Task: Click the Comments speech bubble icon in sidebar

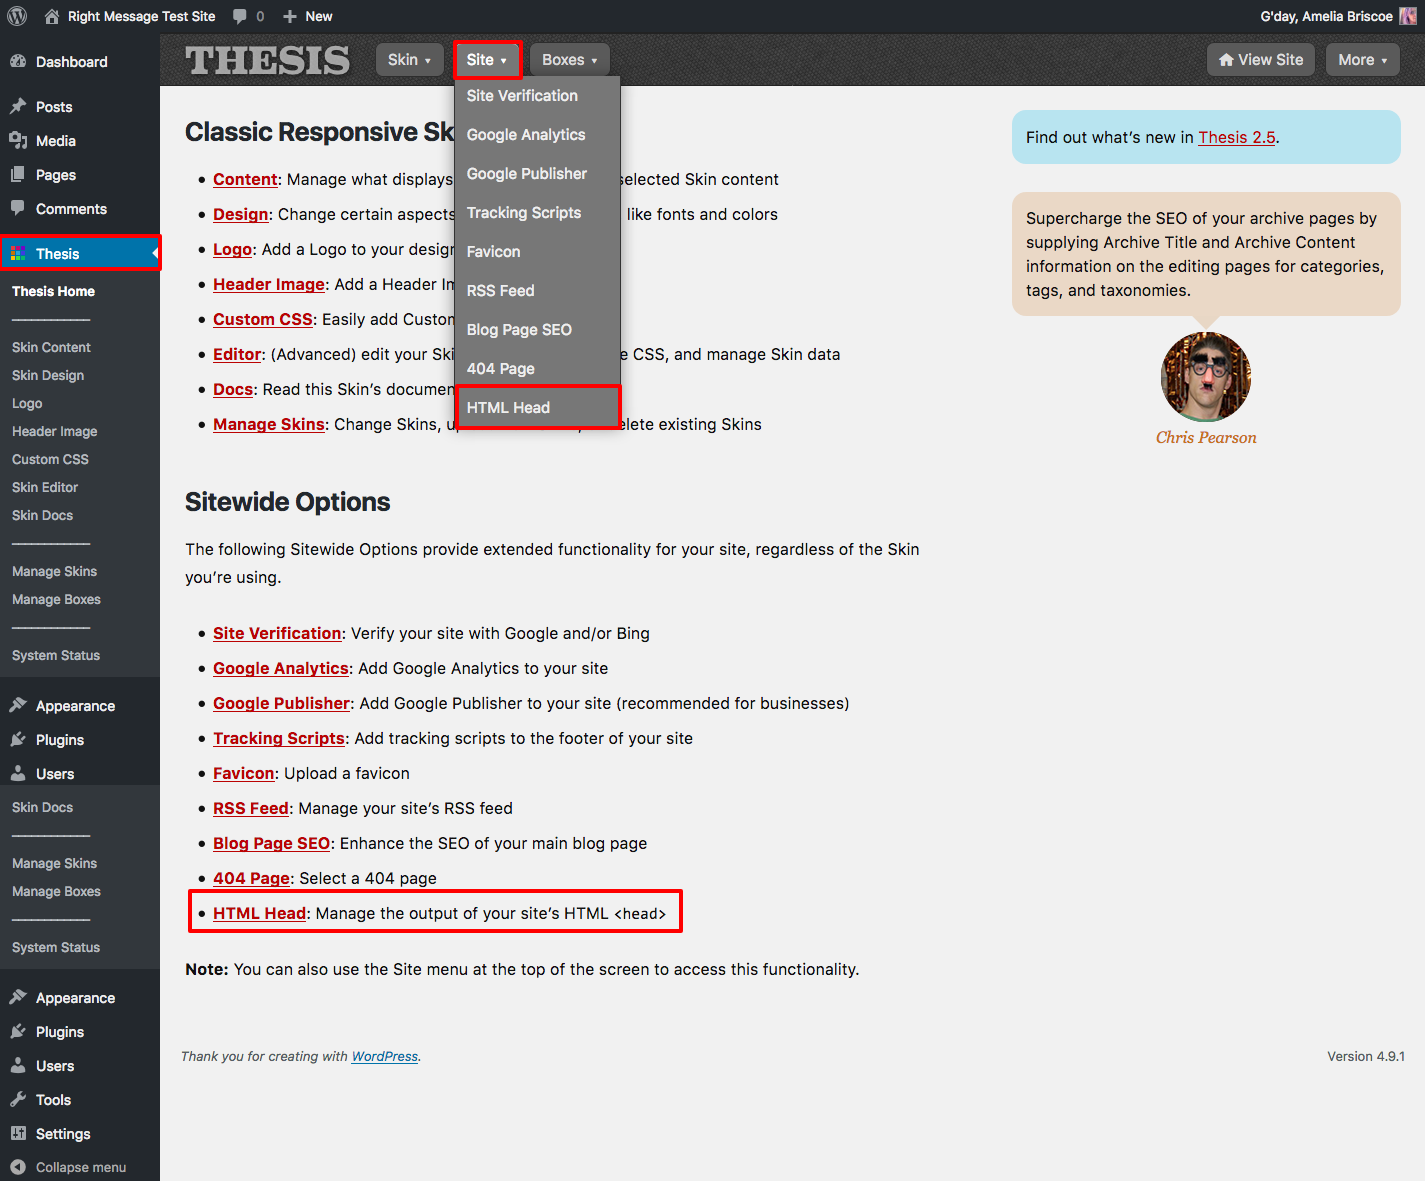Action: click(x=18, y=208)
